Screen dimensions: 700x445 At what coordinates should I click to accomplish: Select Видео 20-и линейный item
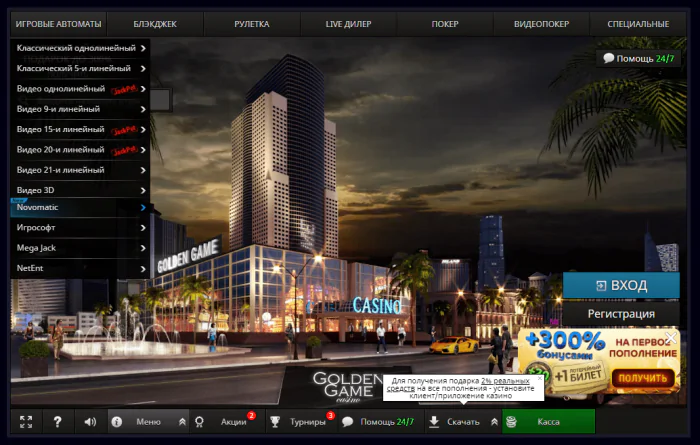(x=80, y=150)
